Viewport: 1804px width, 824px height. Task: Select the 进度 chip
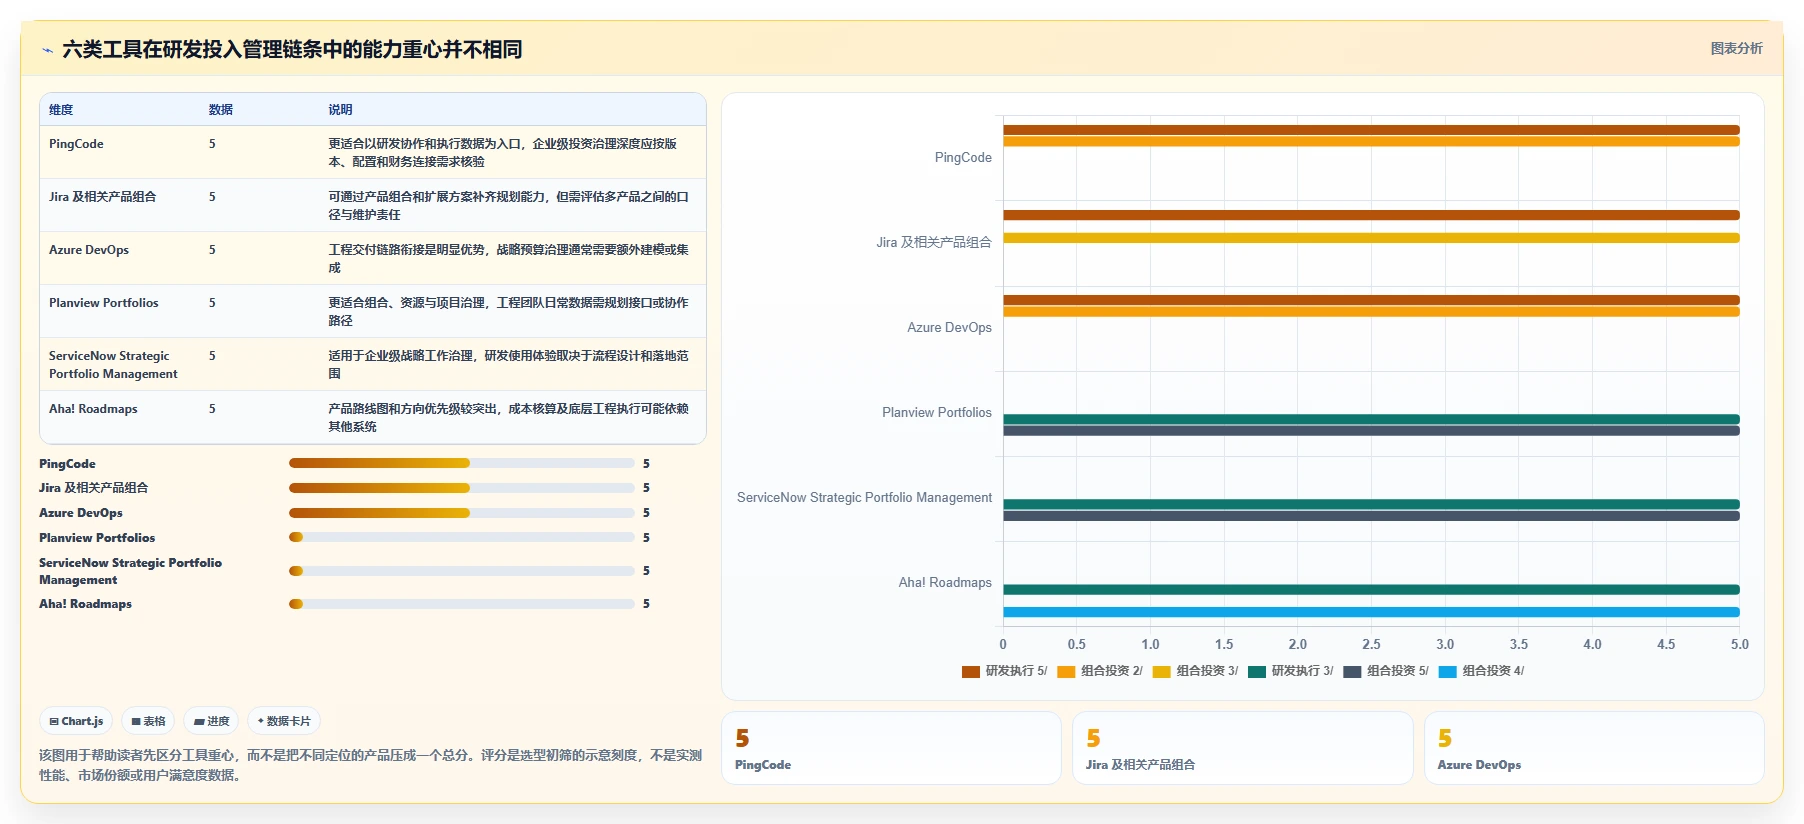[211, 721]
